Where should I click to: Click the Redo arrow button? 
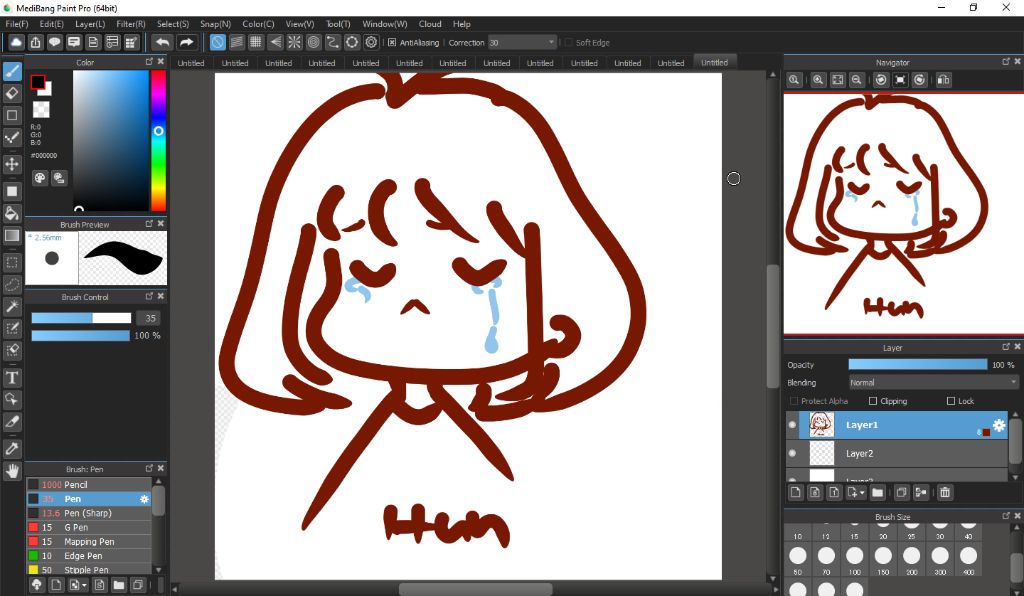[187, 42]
